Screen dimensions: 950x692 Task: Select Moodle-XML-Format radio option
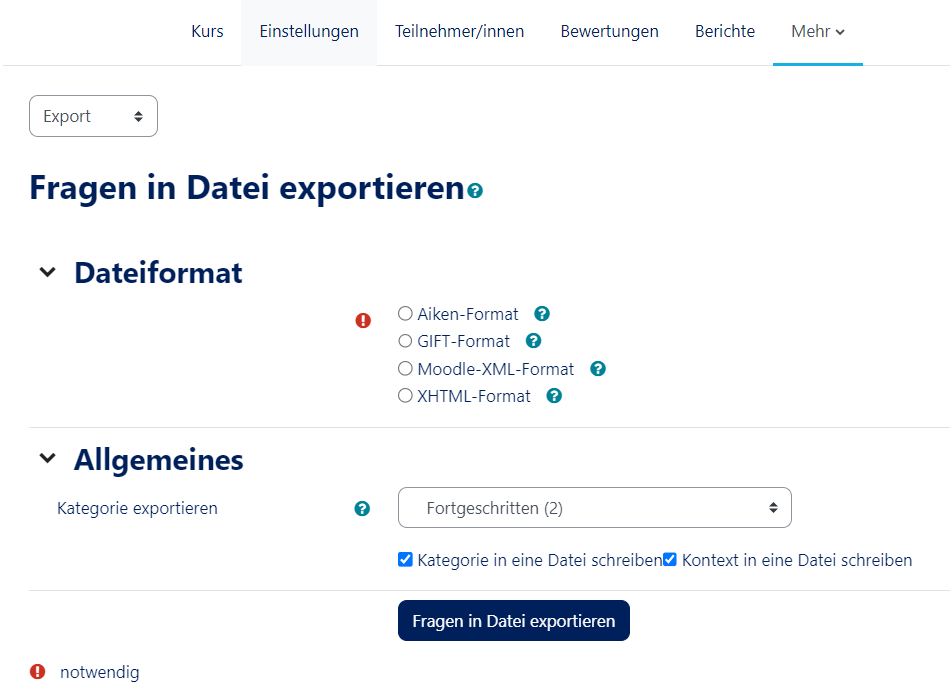pyautogui.click(x=405, y=369)
